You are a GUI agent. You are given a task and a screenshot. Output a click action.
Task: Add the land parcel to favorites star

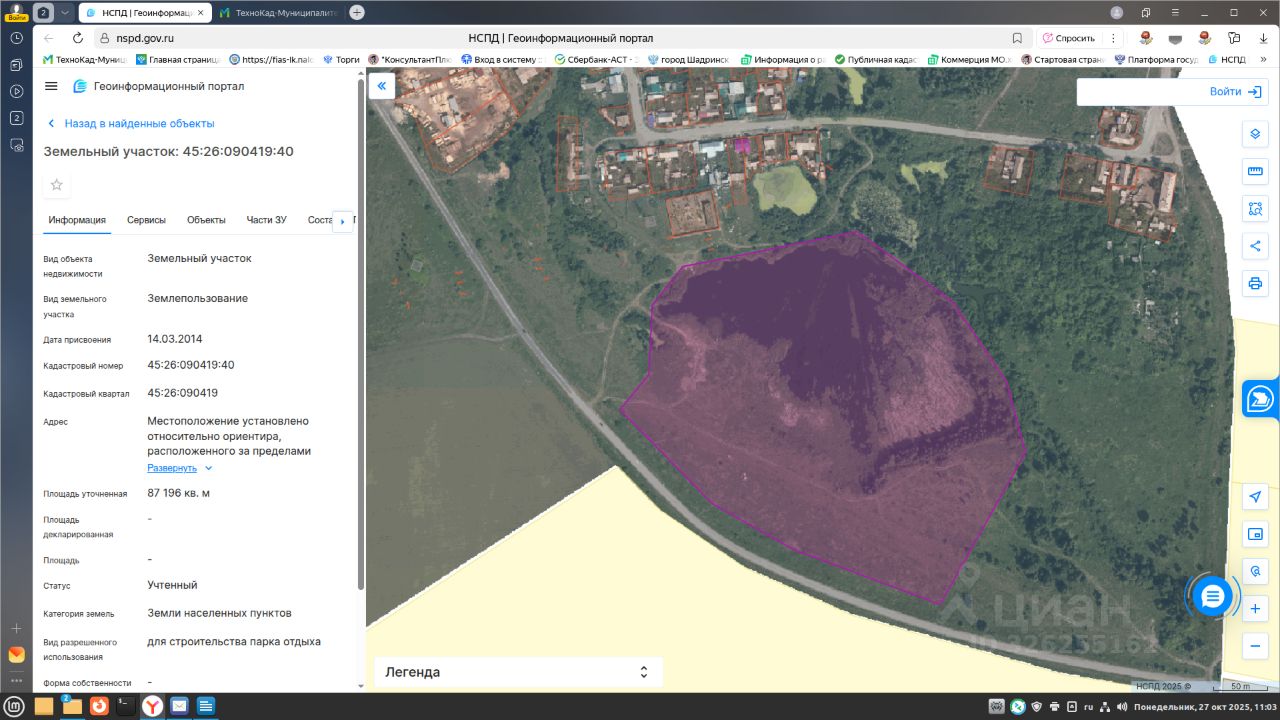coord(57,185)
